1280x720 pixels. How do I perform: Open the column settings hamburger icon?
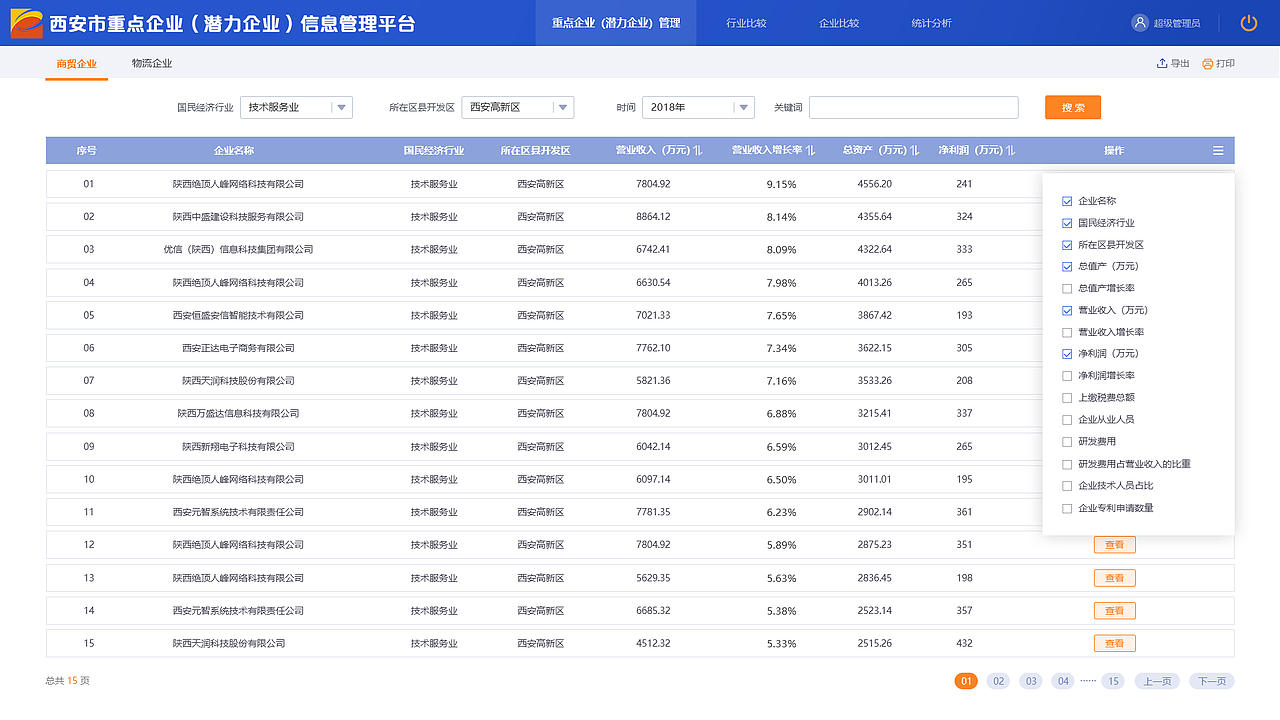[x=1218, y=150]
